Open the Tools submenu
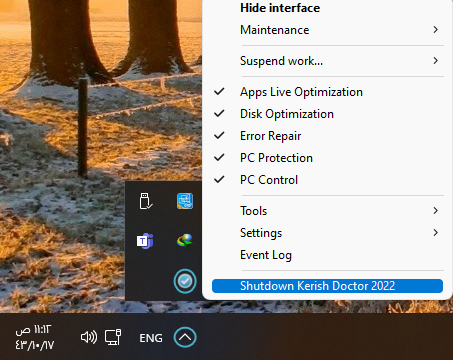This screenshot has width=453, height=360. tap(327, 211)
